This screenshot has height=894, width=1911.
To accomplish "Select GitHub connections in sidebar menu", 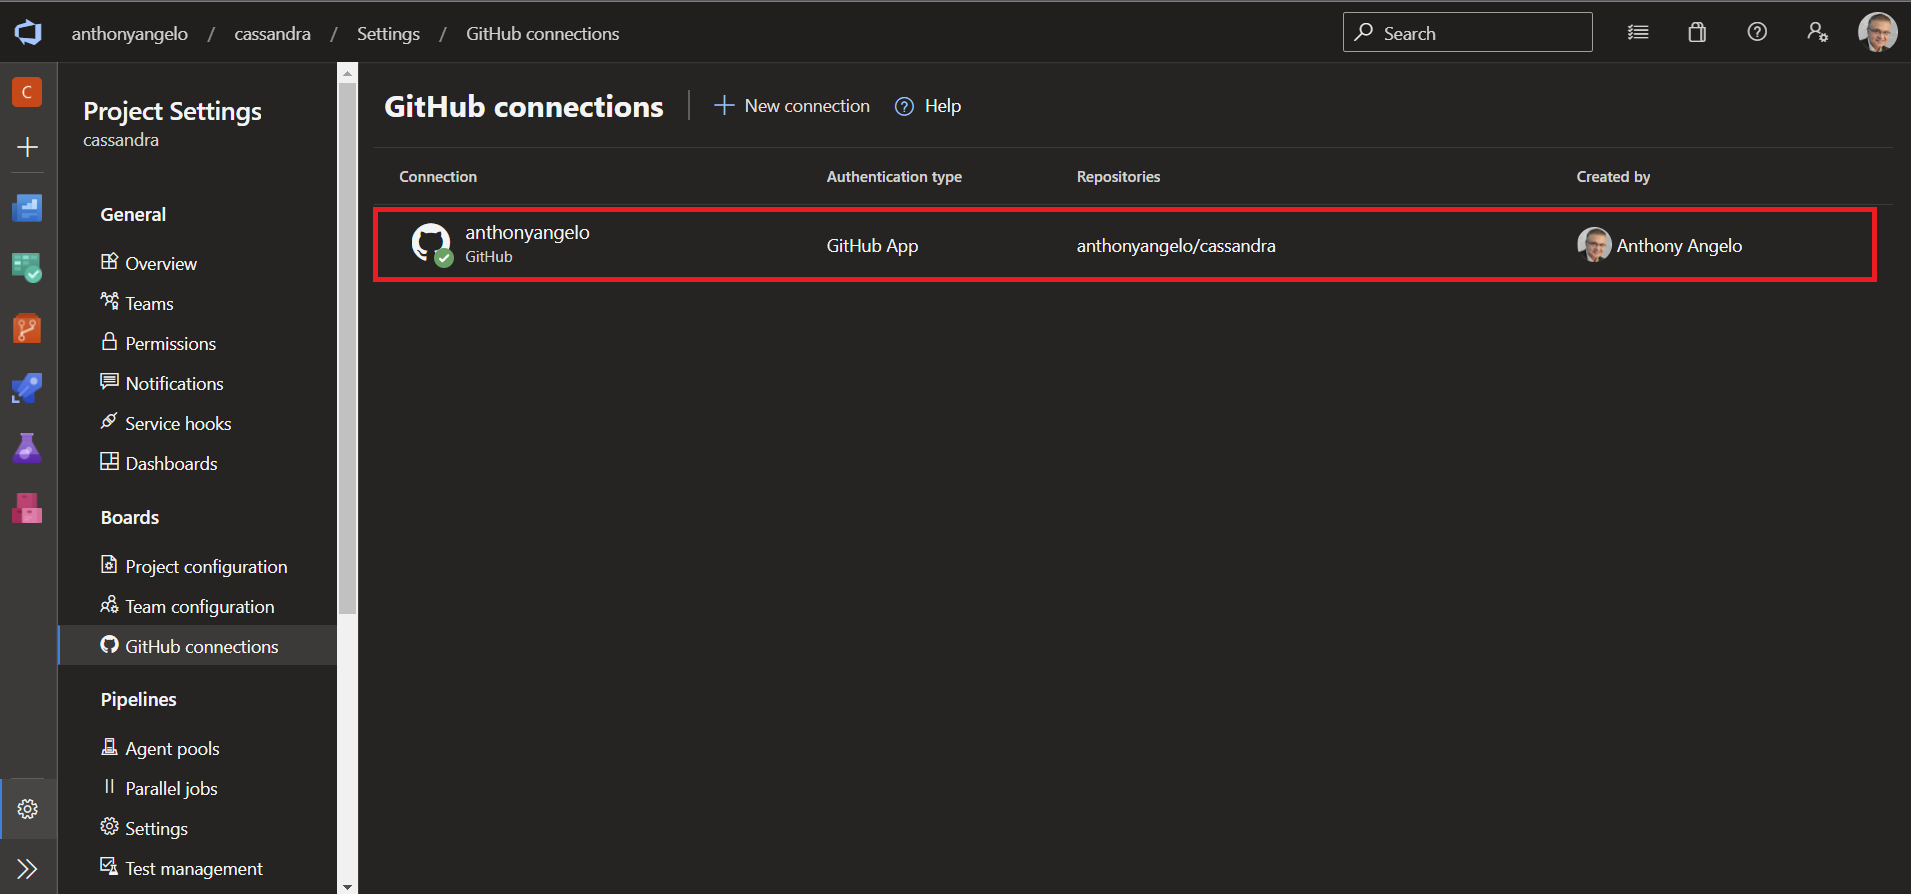I will [x=198, y=646].
